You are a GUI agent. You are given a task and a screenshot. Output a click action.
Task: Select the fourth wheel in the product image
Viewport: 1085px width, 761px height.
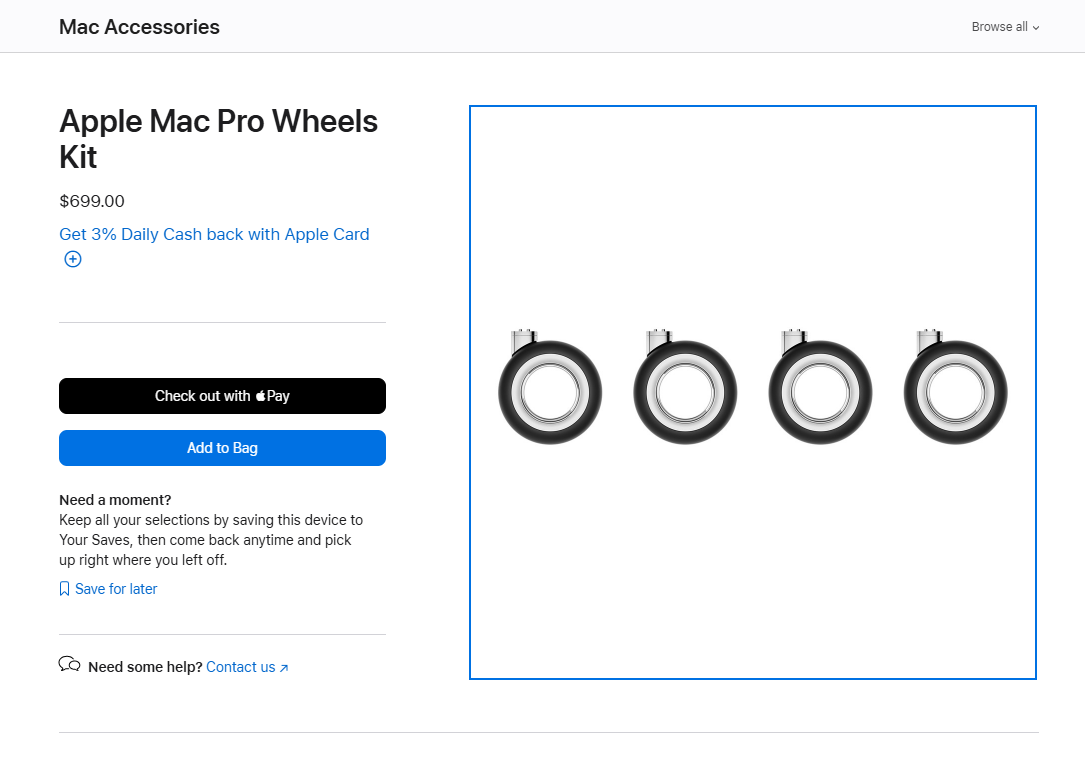pos(955,389)
